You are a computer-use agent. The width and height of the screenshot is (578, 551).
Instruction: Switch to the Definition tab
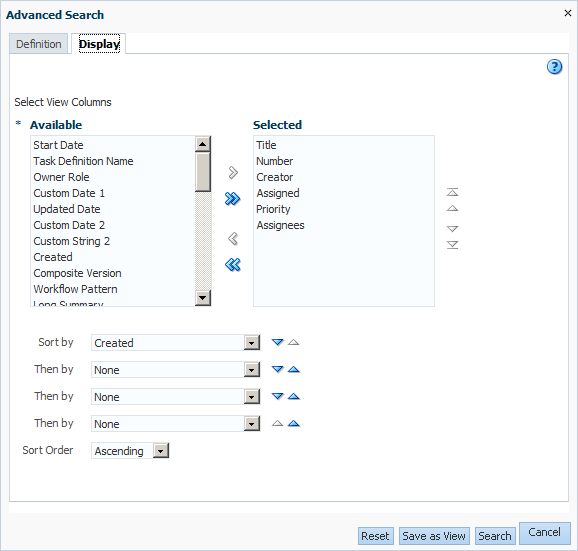click(x=39, y=44)
